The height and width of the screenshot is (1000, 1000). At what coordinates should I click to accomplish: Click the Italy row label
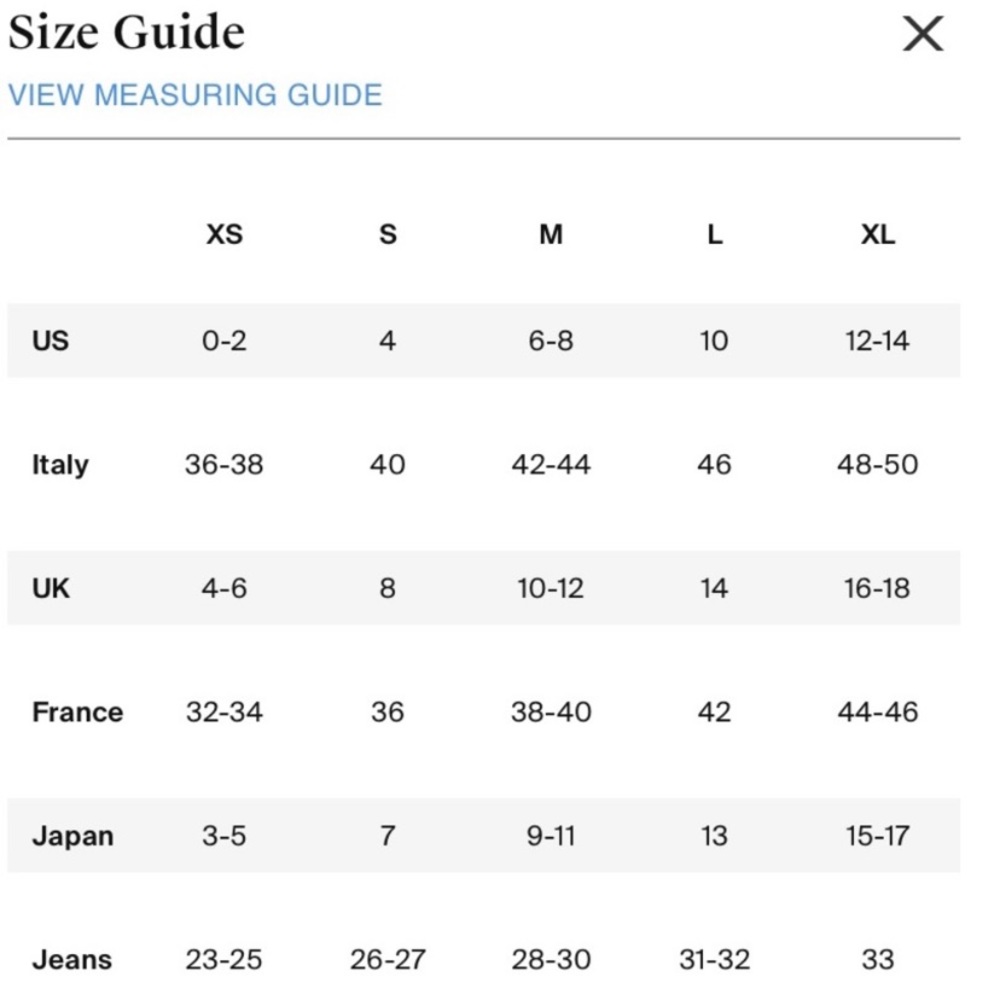[60, 465]
